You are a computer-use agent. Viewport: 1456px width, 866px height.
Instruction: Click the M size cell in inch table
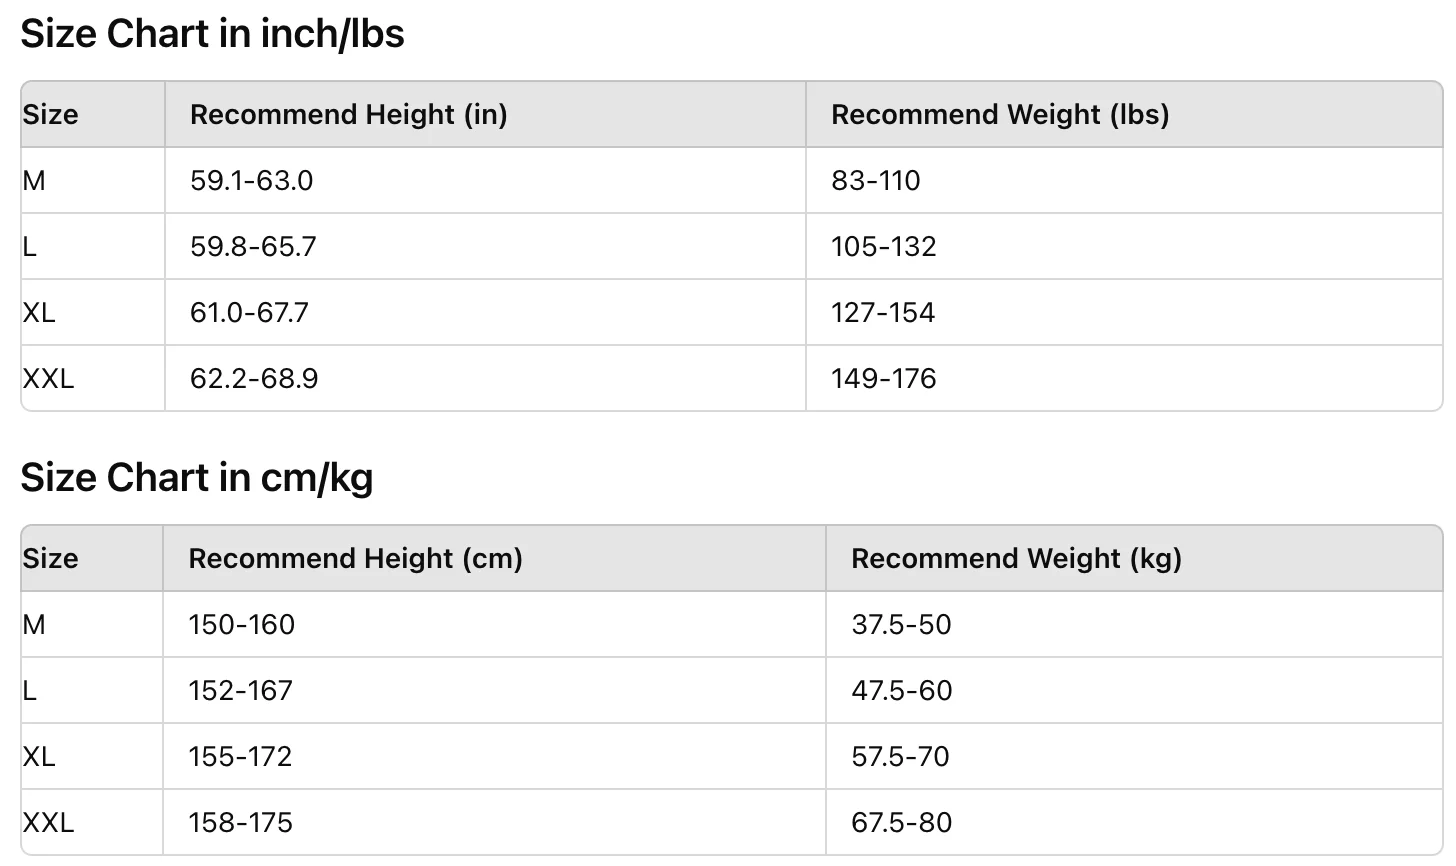(34, 181)
